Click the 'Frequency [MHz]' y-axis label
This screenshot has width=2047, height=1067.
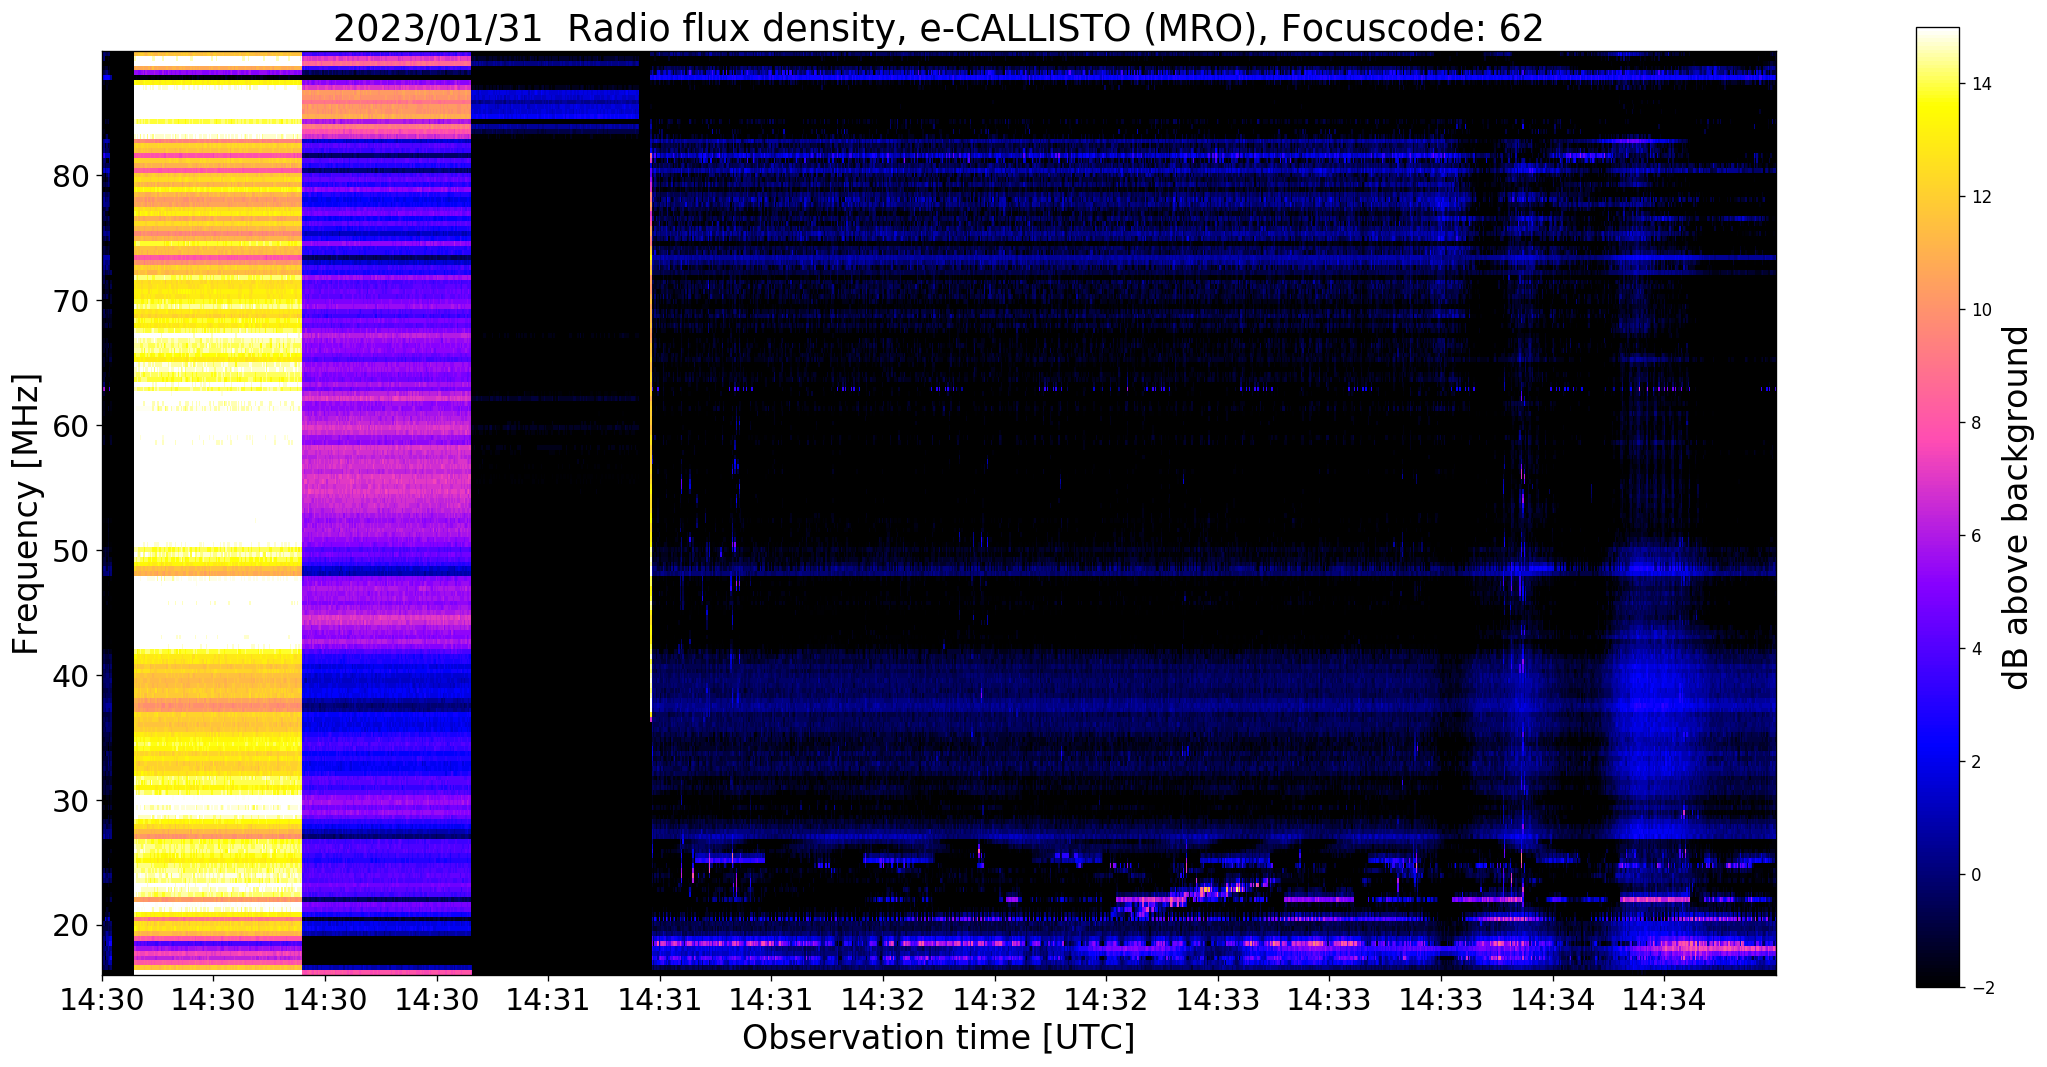[x=27, y=514]
